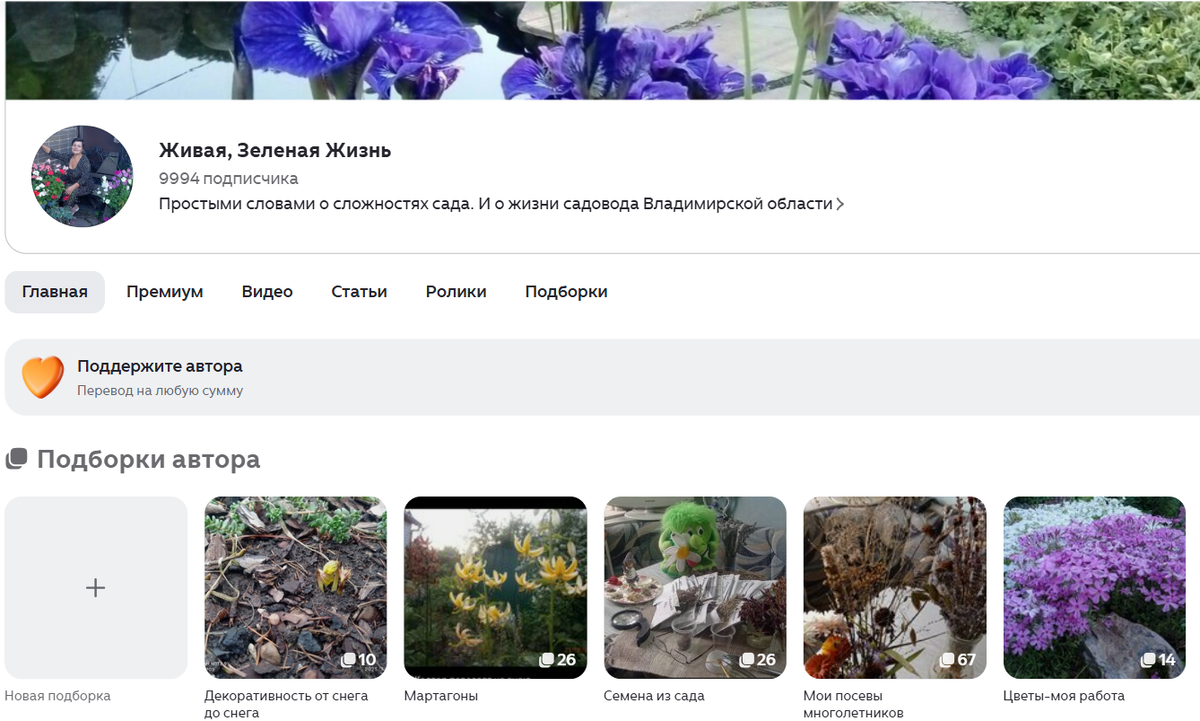Screen dimensions: 1200x721
Task: Switch to the Статьи tab
Action: [359, 292]
